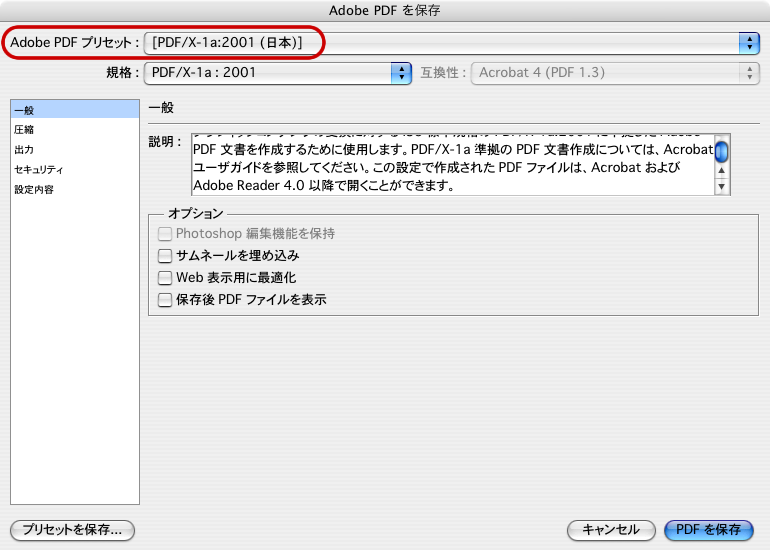
Task: Enable サムネールを埋め込み checkbox
Action: 165,256
